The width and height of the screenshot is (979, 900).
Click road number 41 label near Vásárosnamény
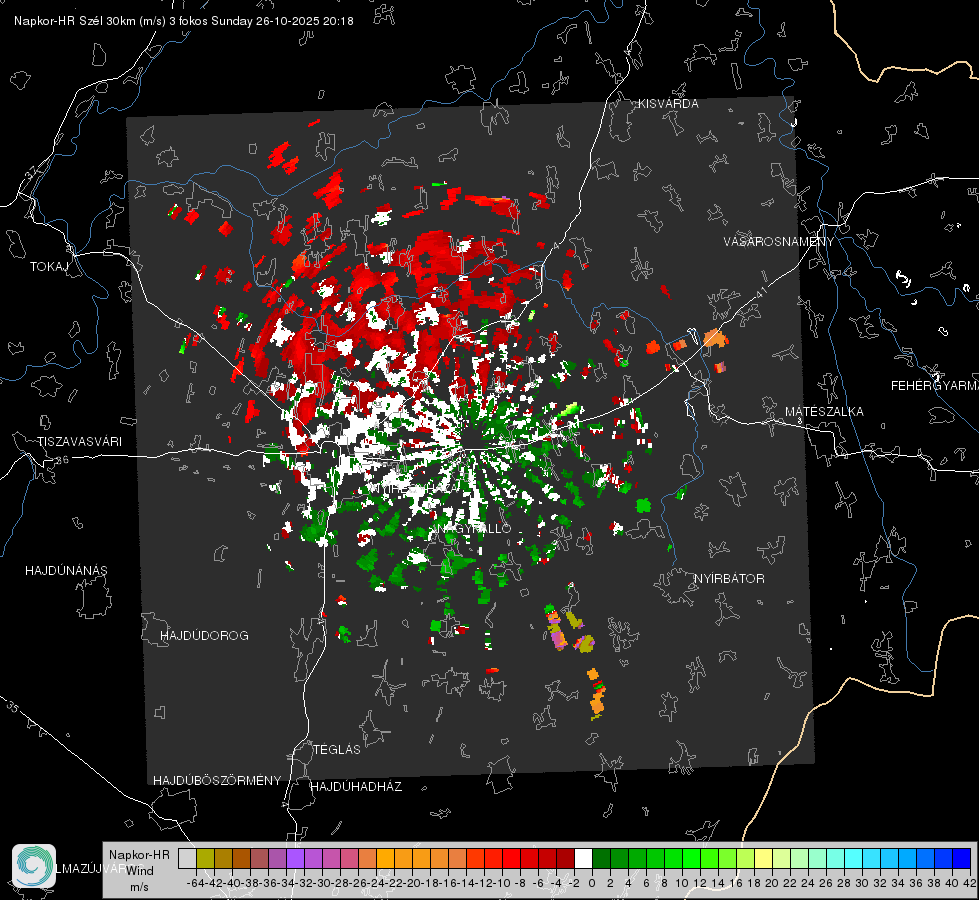759,292
